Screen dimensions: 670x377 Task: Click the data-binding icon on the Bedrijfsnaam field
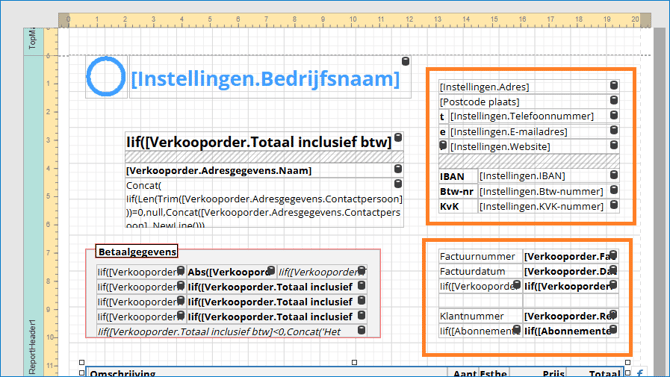pos(405,62)
